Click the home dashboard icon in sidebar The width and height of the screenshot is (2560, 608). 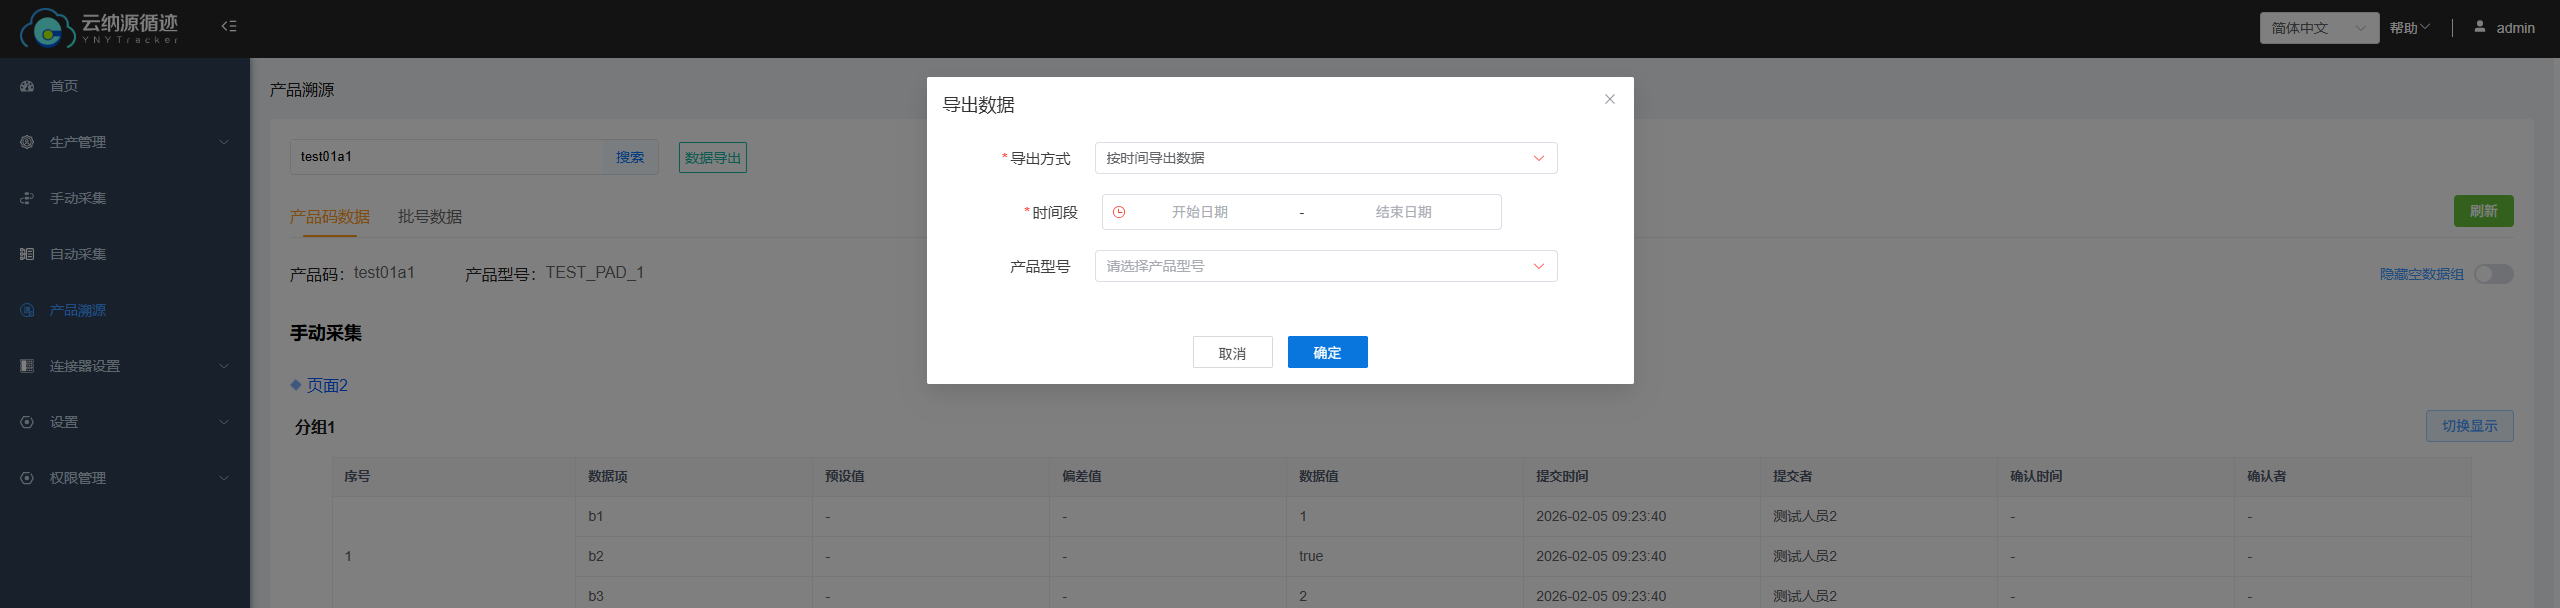point(27,86)
